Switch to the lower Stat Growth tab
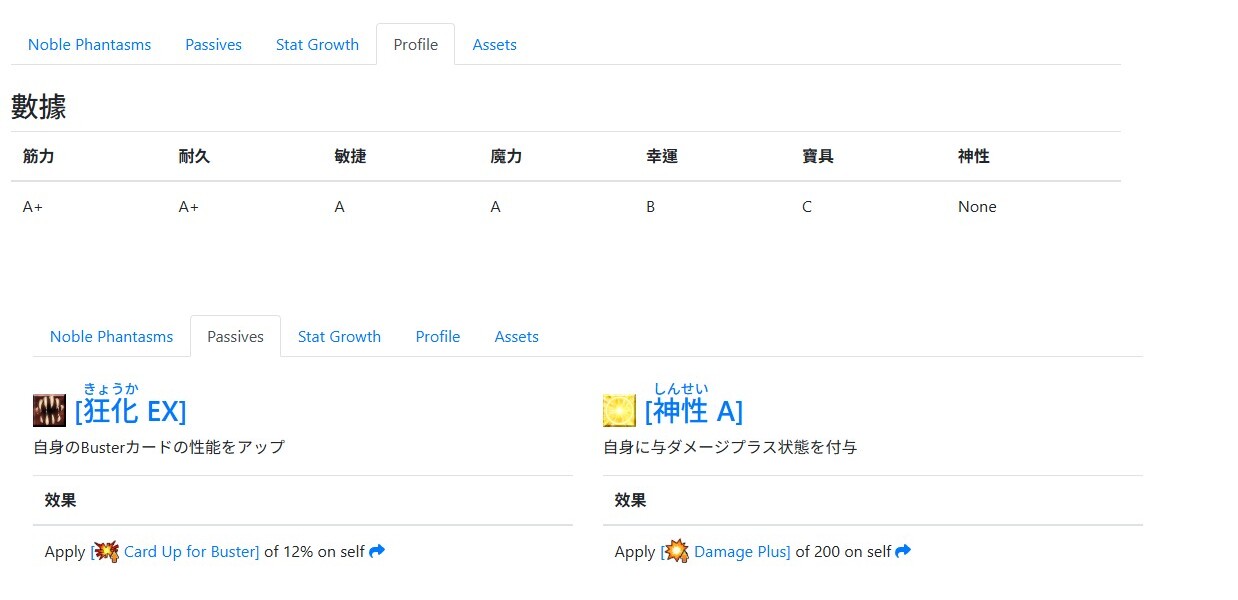The width and height of the screenshot is (1238, 600). coord(340,336)
